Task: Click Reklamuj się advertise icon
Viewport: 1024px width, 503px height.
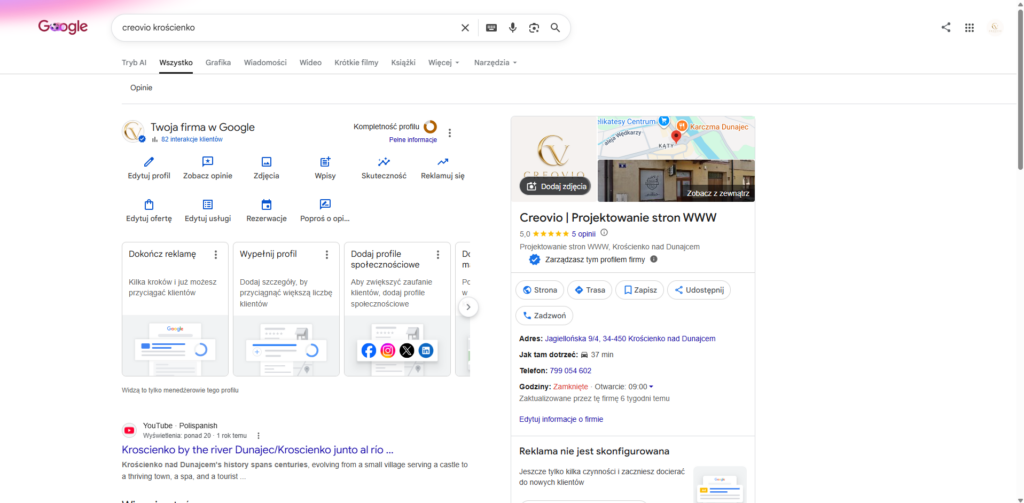Action: 443,161
